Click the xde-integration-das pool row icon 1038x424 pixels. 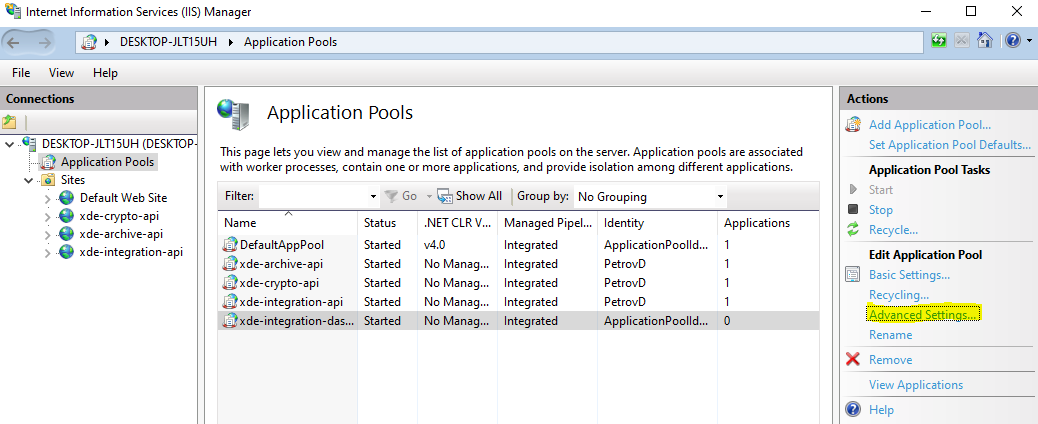(x=230, y=321)
